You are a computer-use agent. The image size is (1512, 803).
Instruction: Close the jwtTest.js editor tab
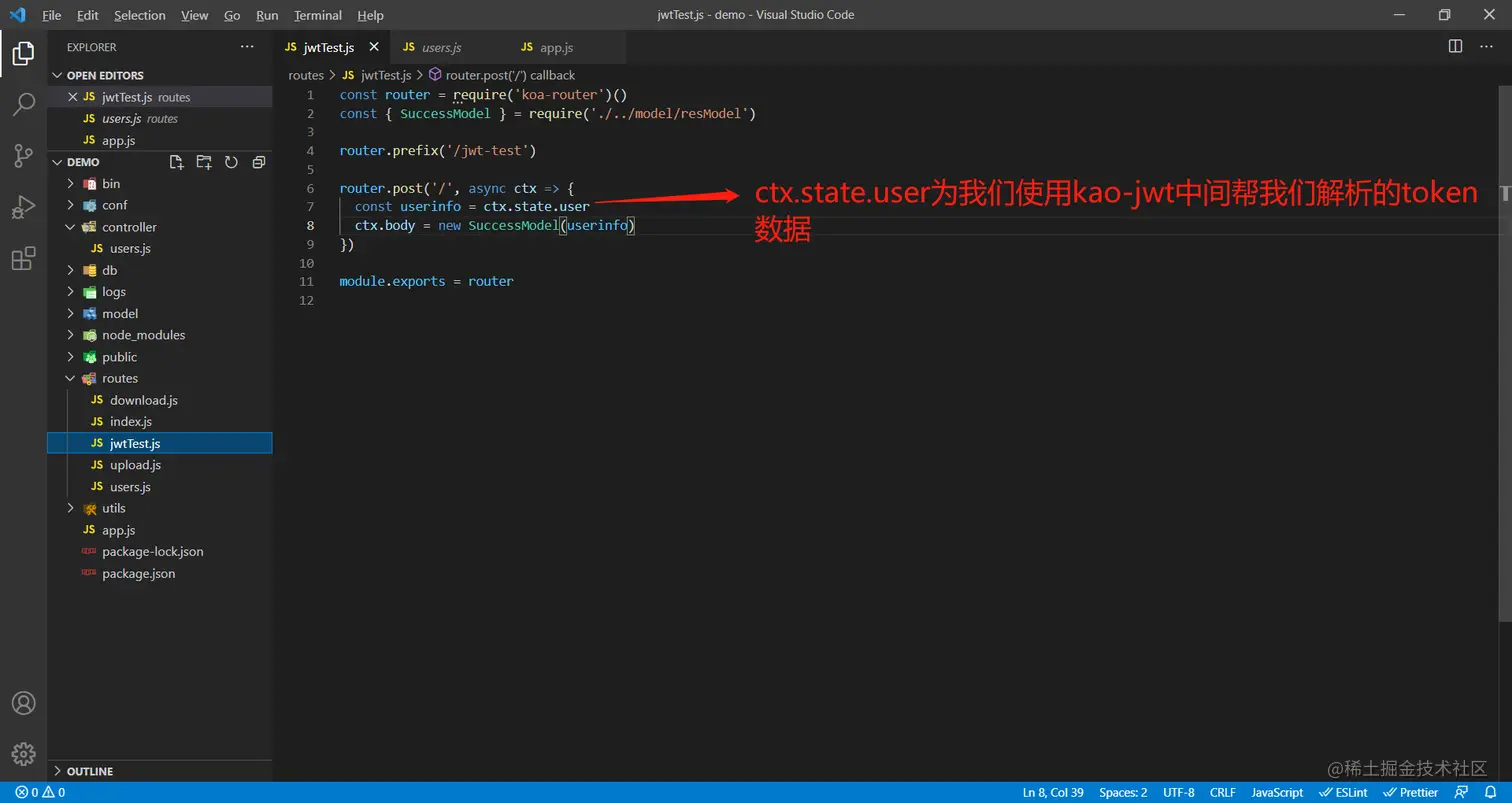(374, 47)
